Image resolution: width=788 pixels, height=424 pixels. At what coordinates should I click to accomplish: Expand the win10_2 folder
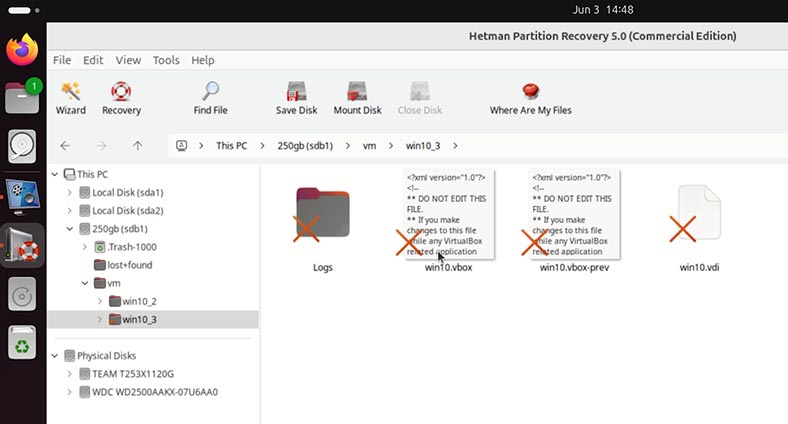(100, 301)
